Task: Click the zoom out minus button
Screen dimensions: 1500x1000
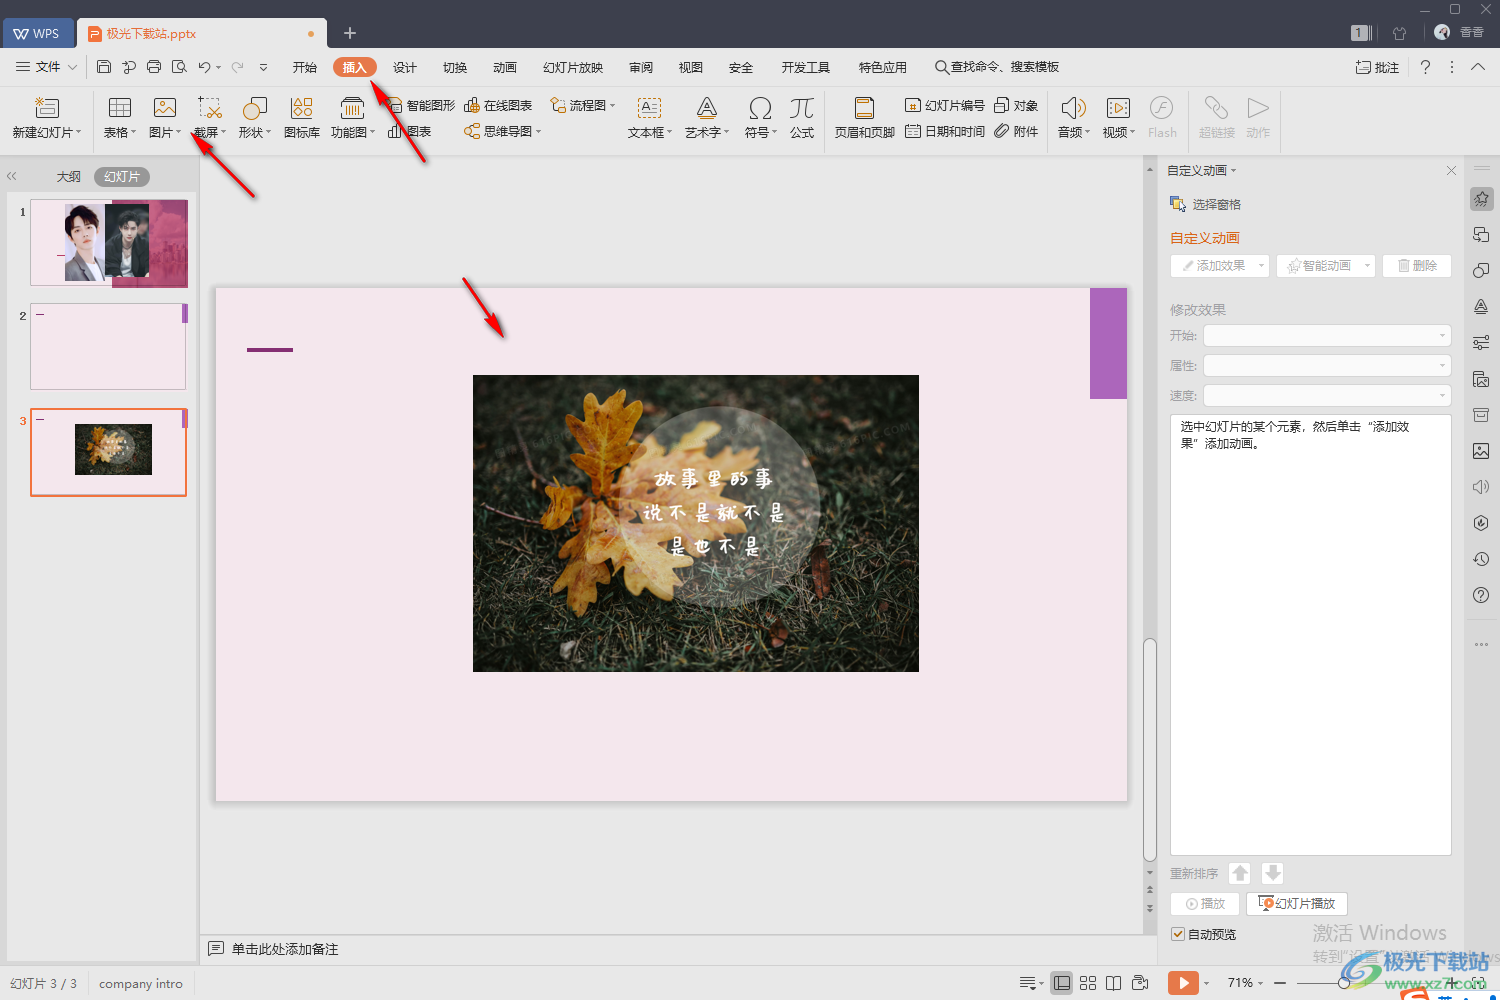Action: 1280,983
